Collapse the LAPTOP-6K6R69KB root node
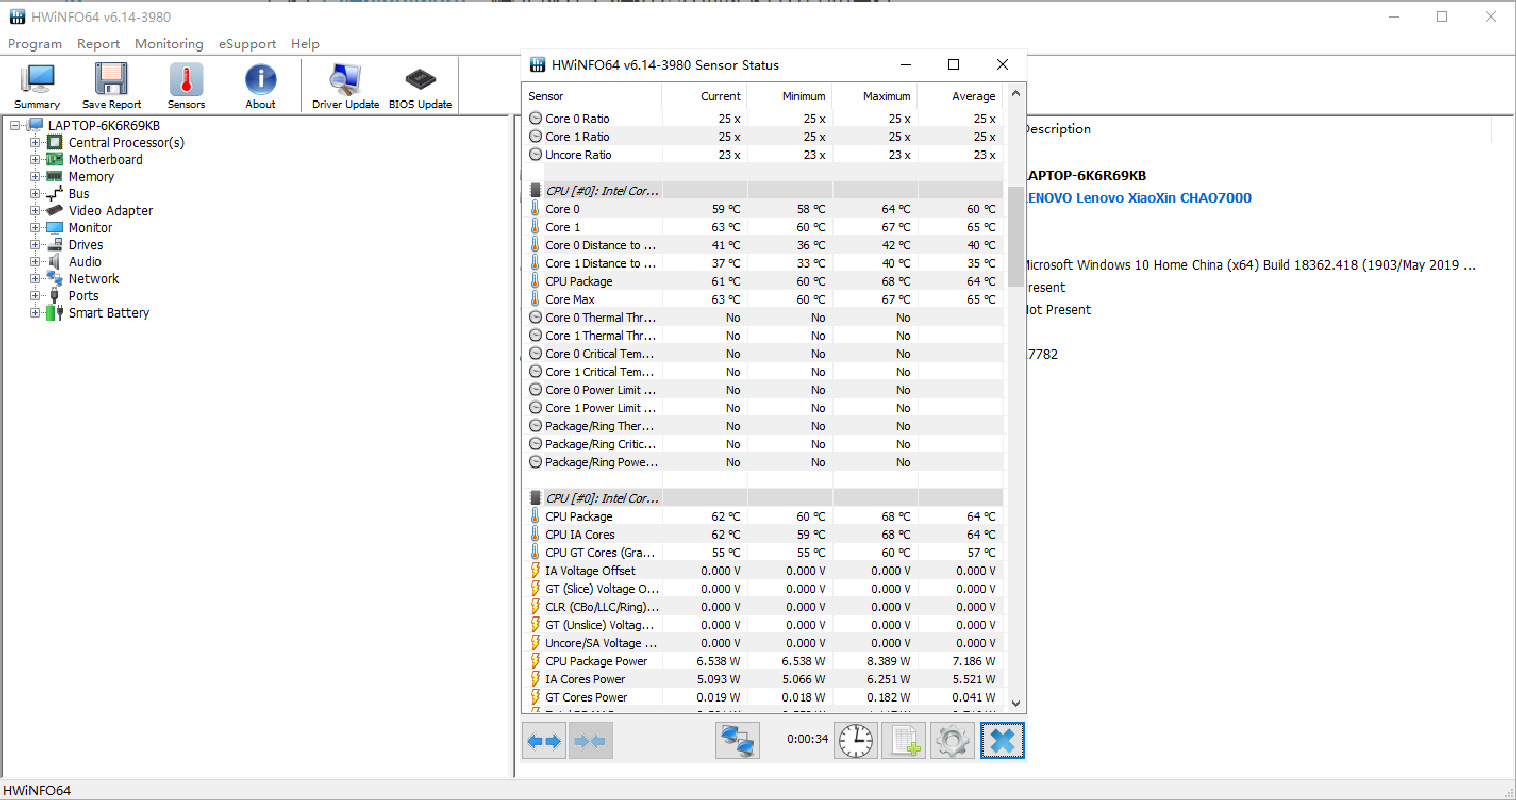This screenshot has width=1516, height=800. [15, 126]
